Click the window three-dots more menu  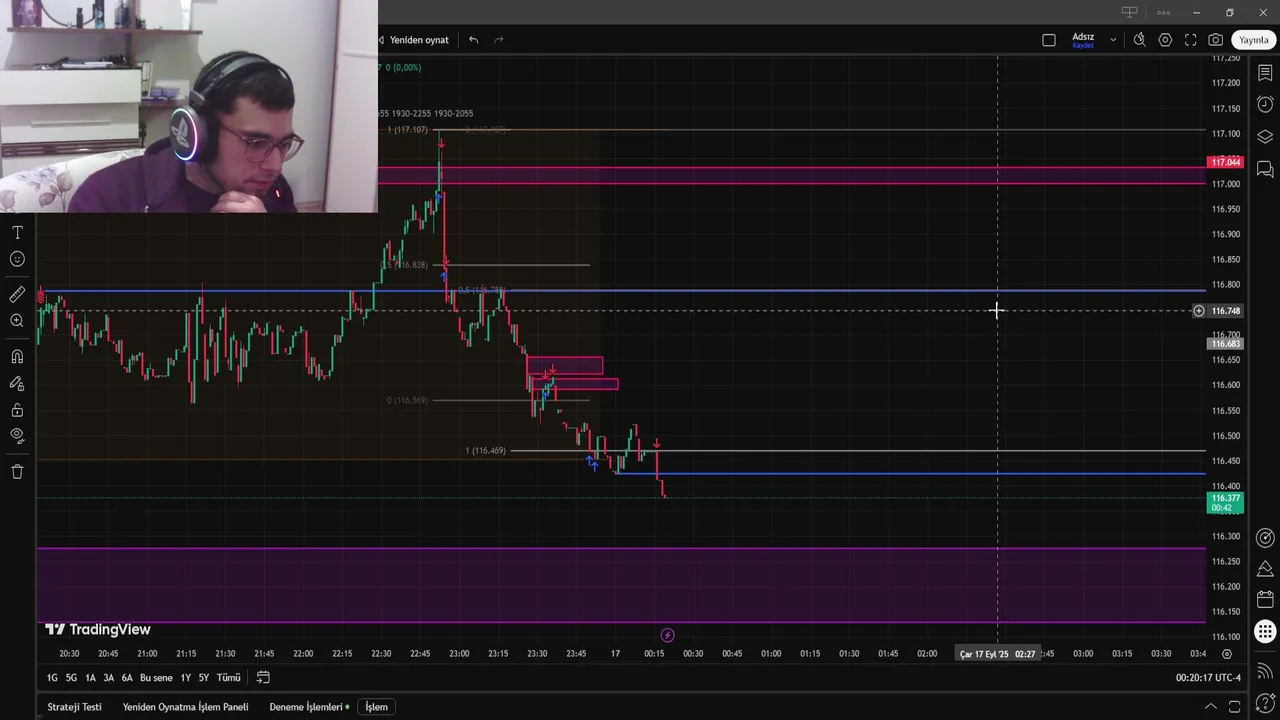[x=1163, y=12]
